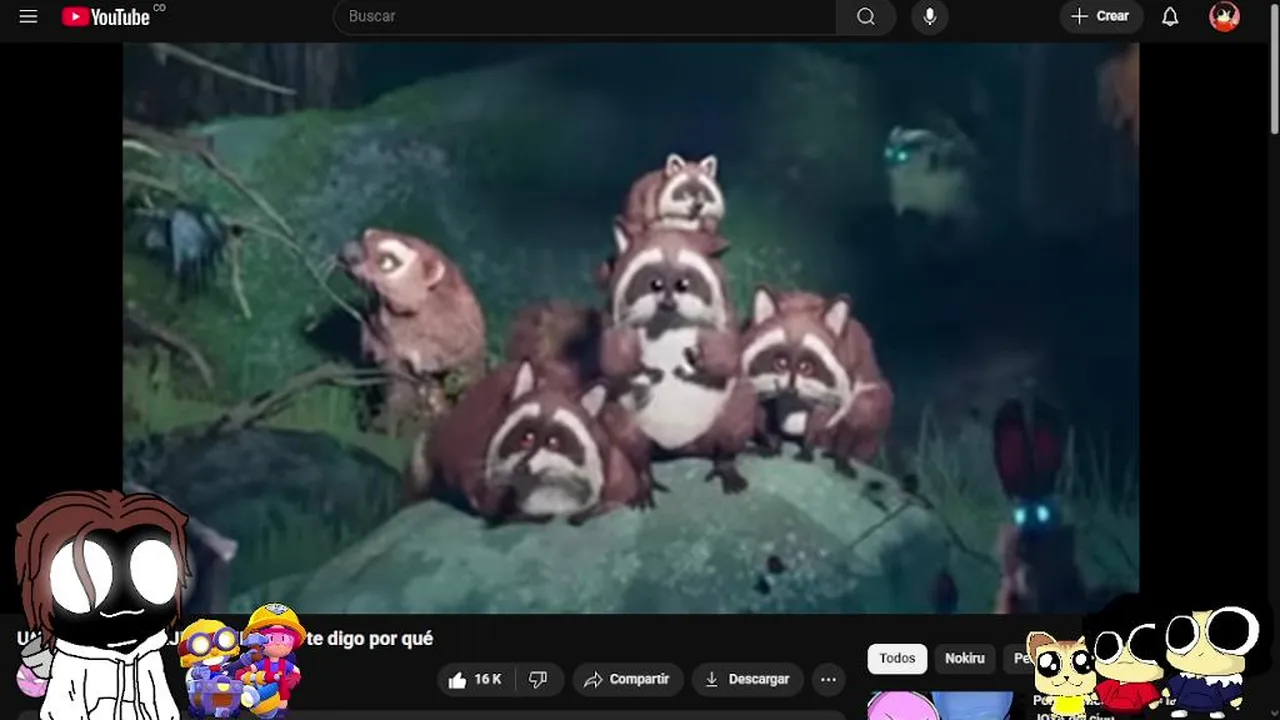Click the Compartir share button
Screen dimensions: 1280x720
pos(627,680)
